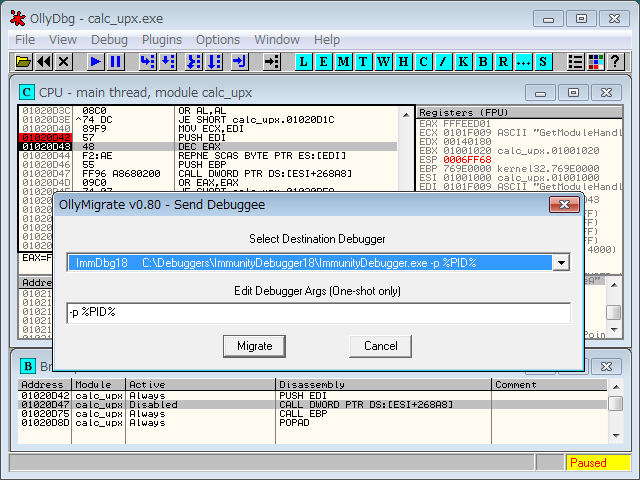Image resolution: width=640 pixels, height=480 pixels.
Task: Open Source window with S icon
Action: point(543,62)
